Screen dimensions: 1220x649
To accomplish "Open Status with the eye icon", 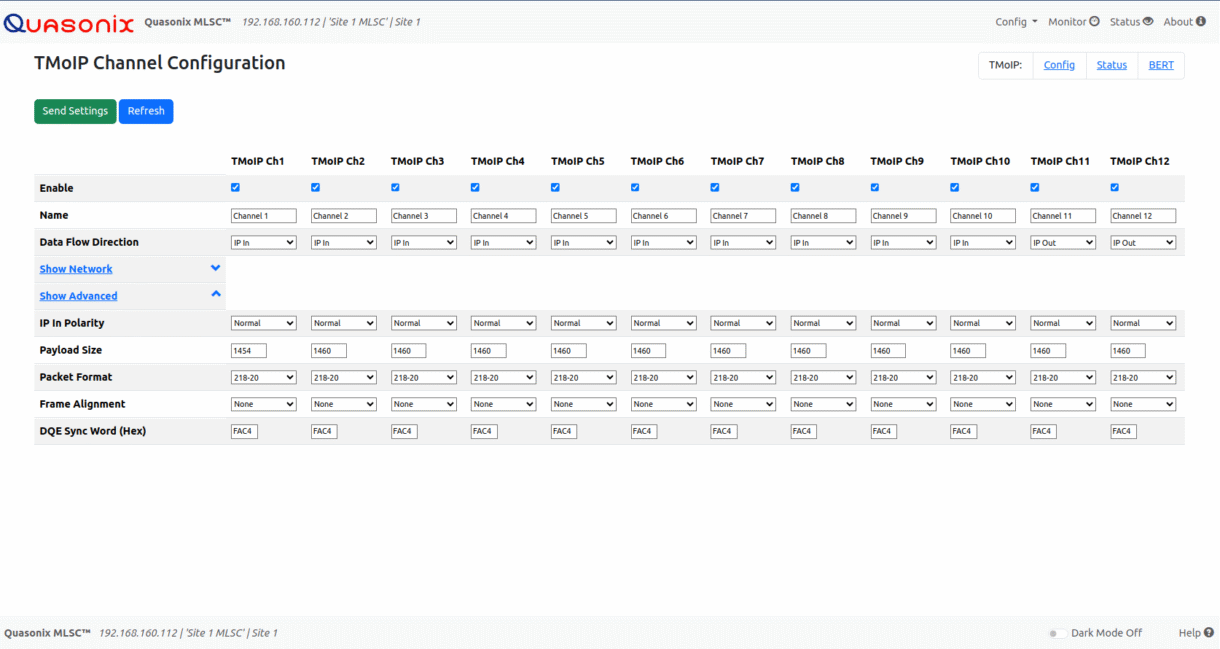I will coord(1148,21).
